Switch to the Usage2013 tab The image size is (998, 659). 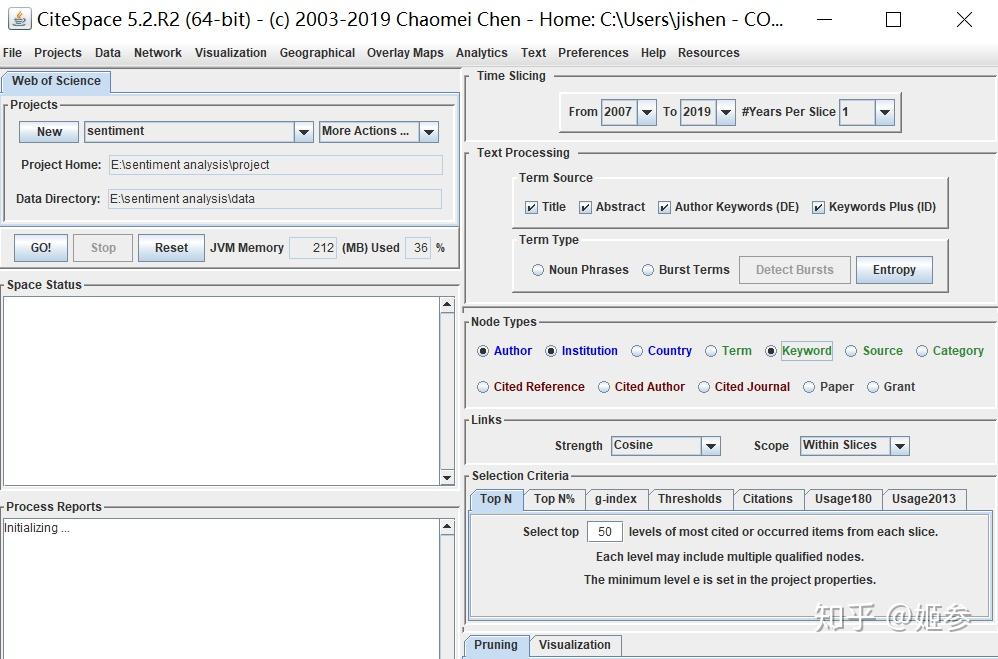point(924,499)
